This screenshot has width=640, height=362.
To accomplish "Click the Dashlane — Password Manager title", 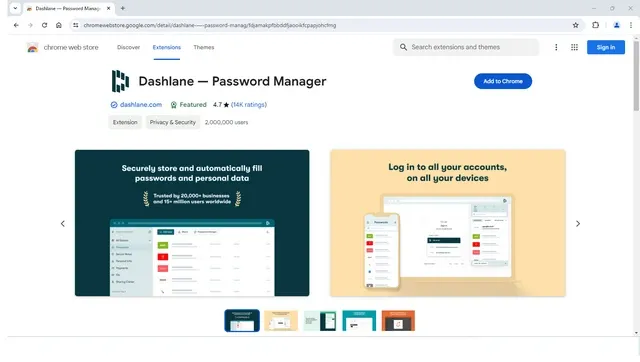I will pyautogui.click(x=232, y=81).
